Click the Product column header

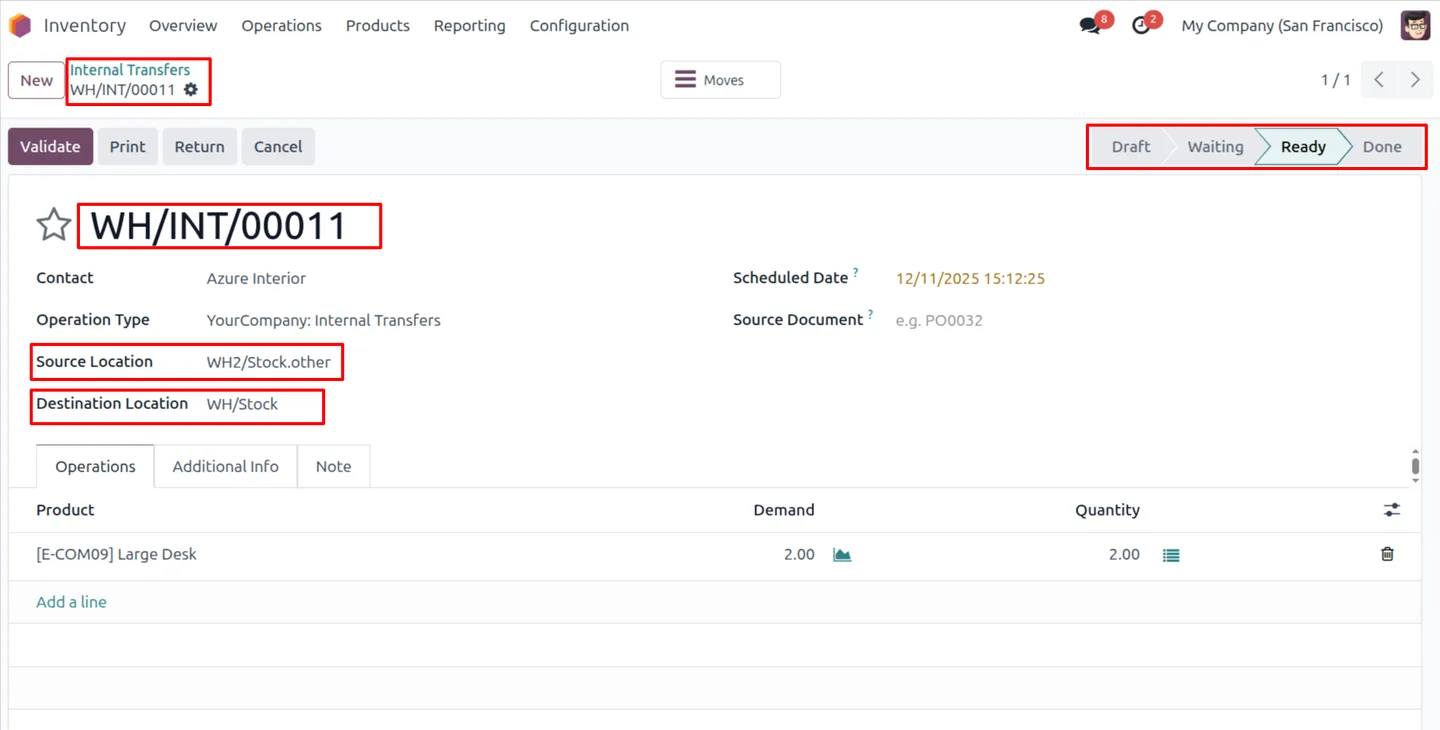(65, 510)
